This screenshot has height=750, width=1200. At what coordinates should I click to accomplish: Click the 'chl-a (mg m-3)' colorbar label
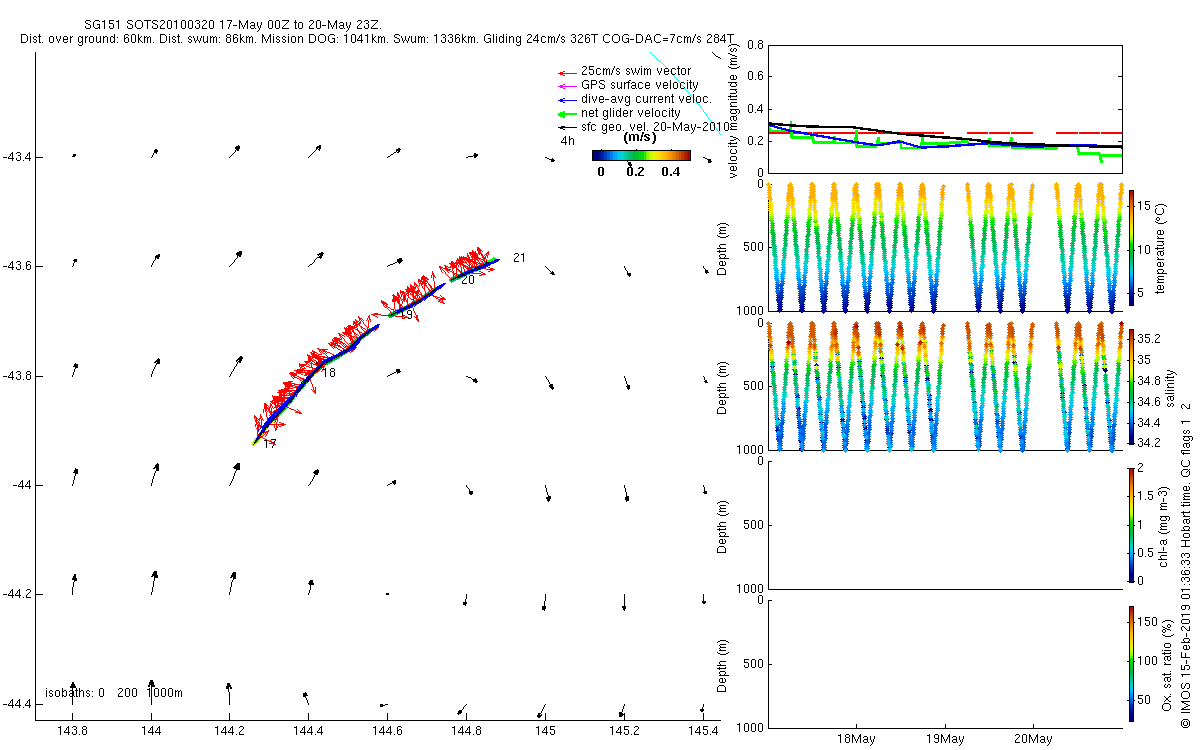click(x=1164, y=526)
